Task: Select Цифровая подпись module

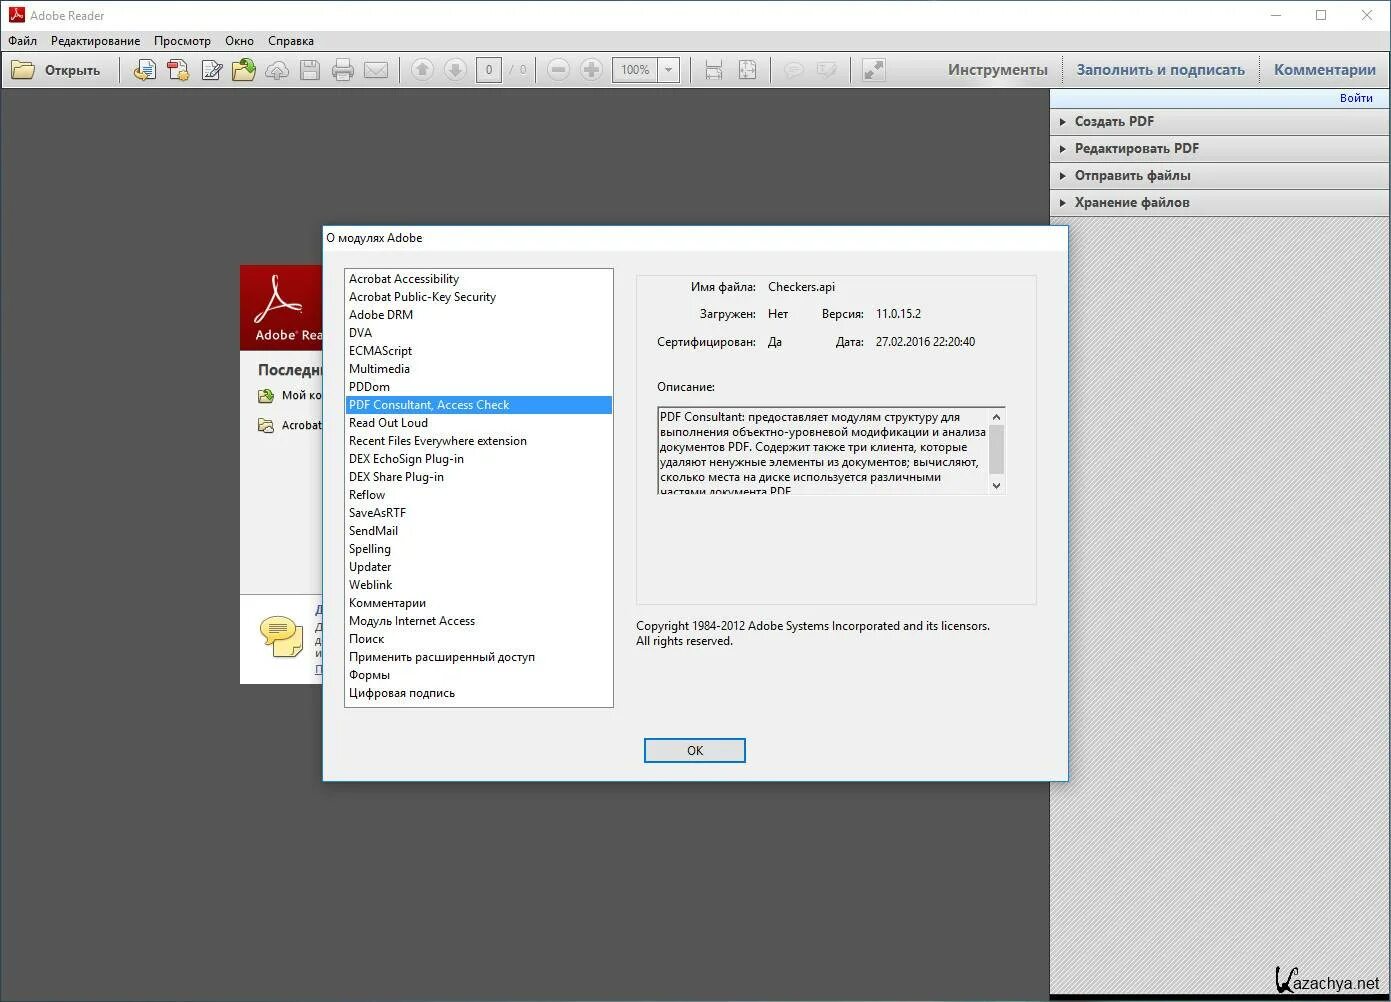Action: coord(479,693)
